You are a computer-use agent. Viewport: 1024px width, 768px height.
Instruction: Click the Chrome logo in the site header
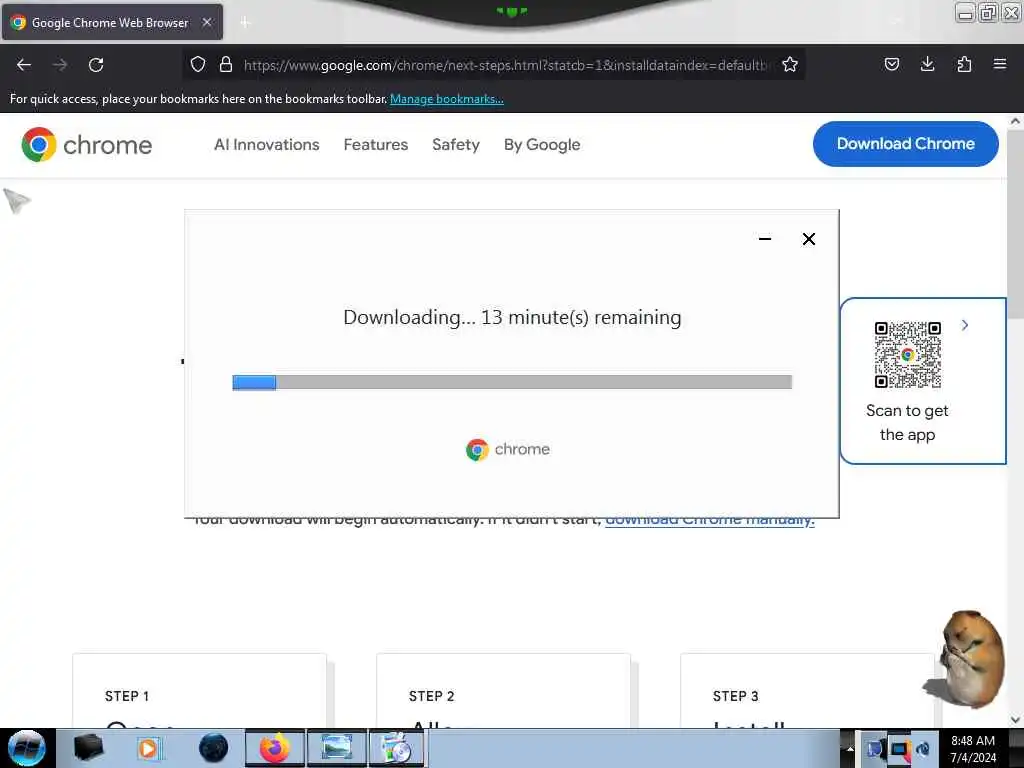tap(86, 144)
